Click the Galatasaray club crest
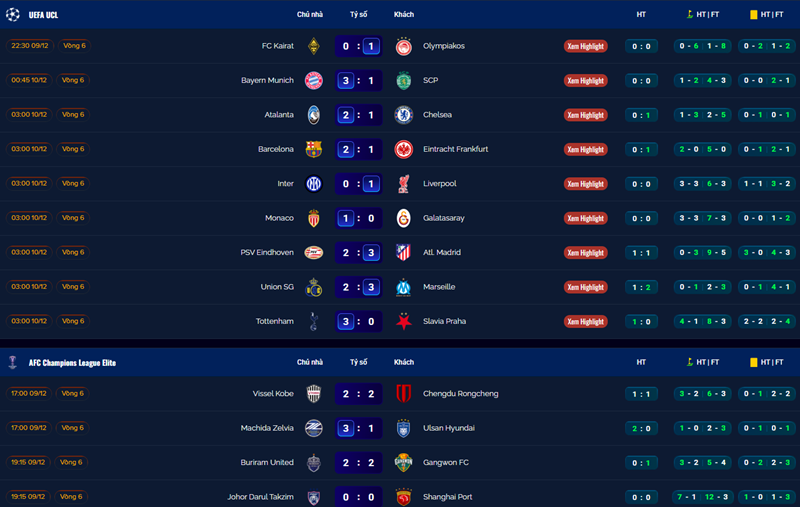Image resolution: width=800 pixels, height=507 pixels. (403, 218)
